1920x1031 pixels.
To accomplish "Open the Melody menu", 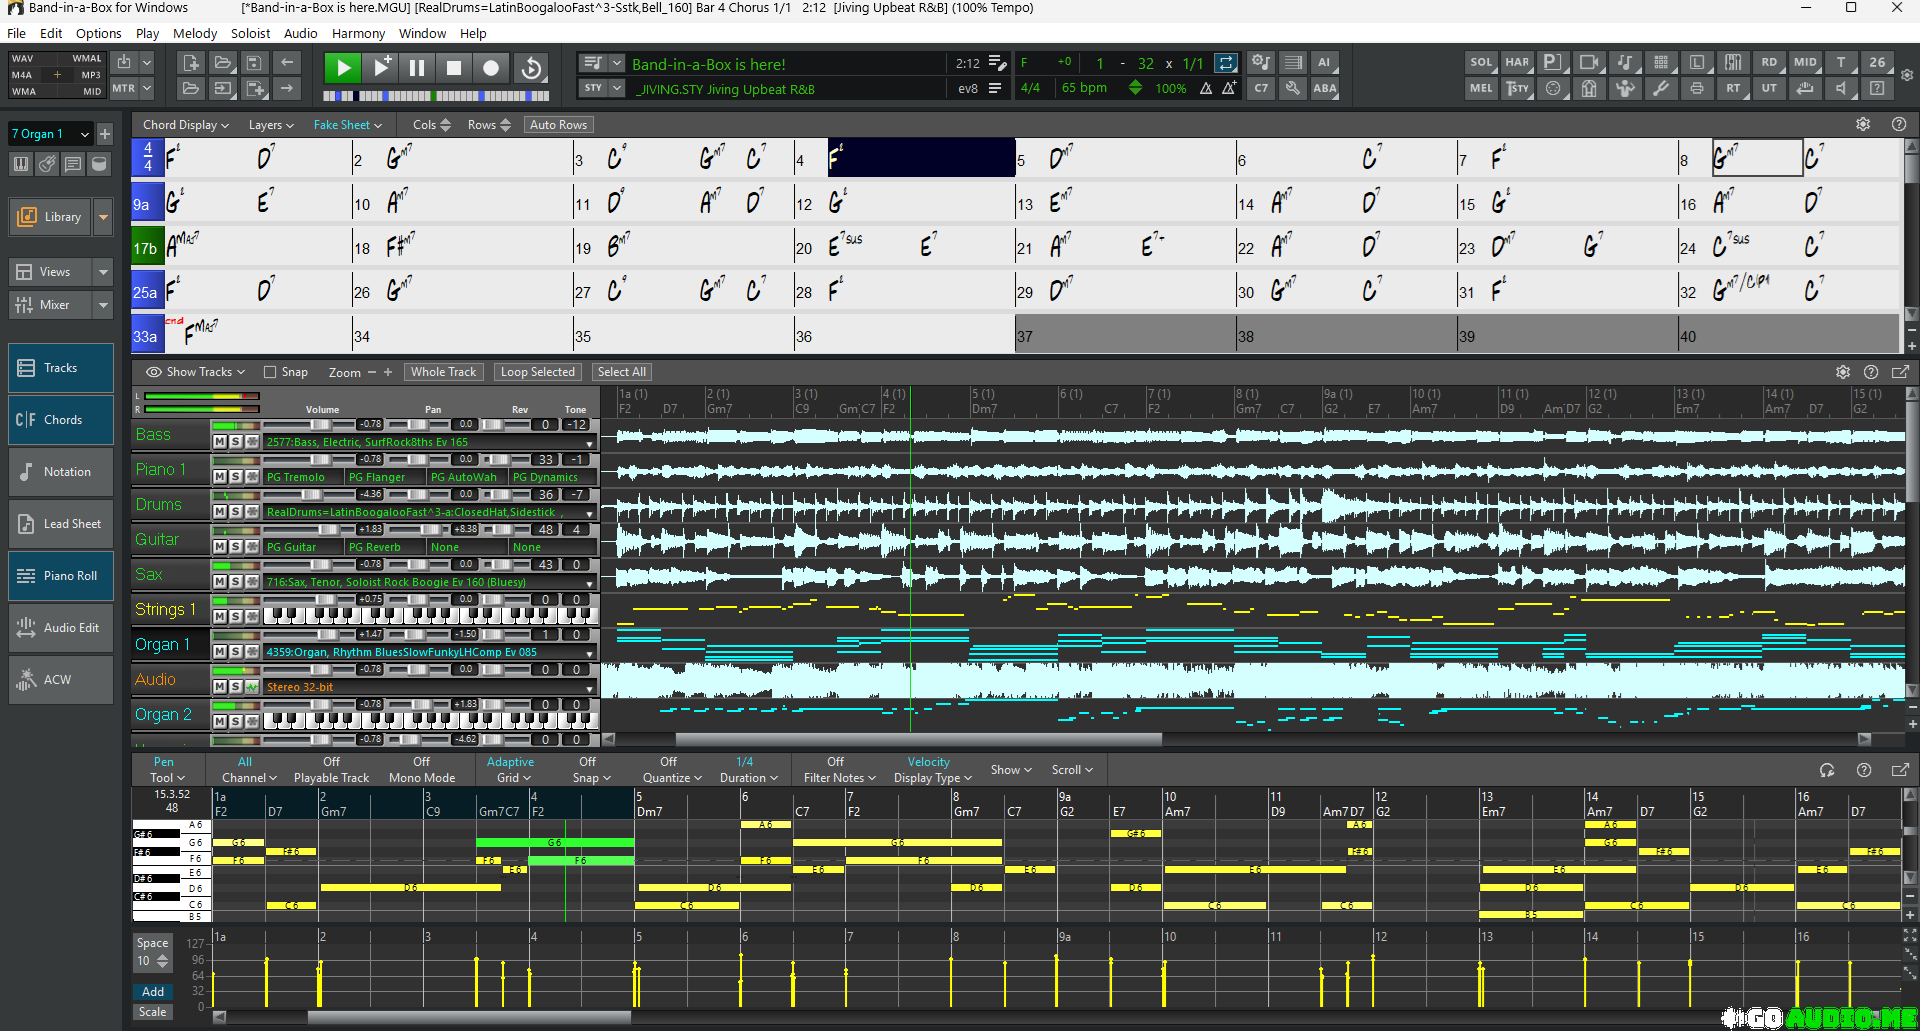I will 194,33.
